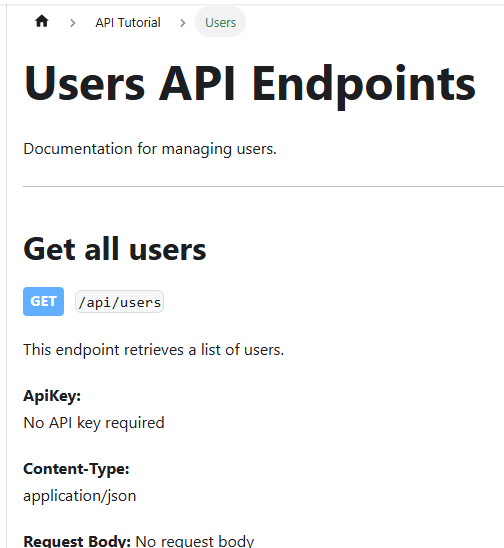The height and width of the screenshot is (548, 504).
Task: Select 'Documentation for managing users.' text
Action: click(x=150, y=149)
